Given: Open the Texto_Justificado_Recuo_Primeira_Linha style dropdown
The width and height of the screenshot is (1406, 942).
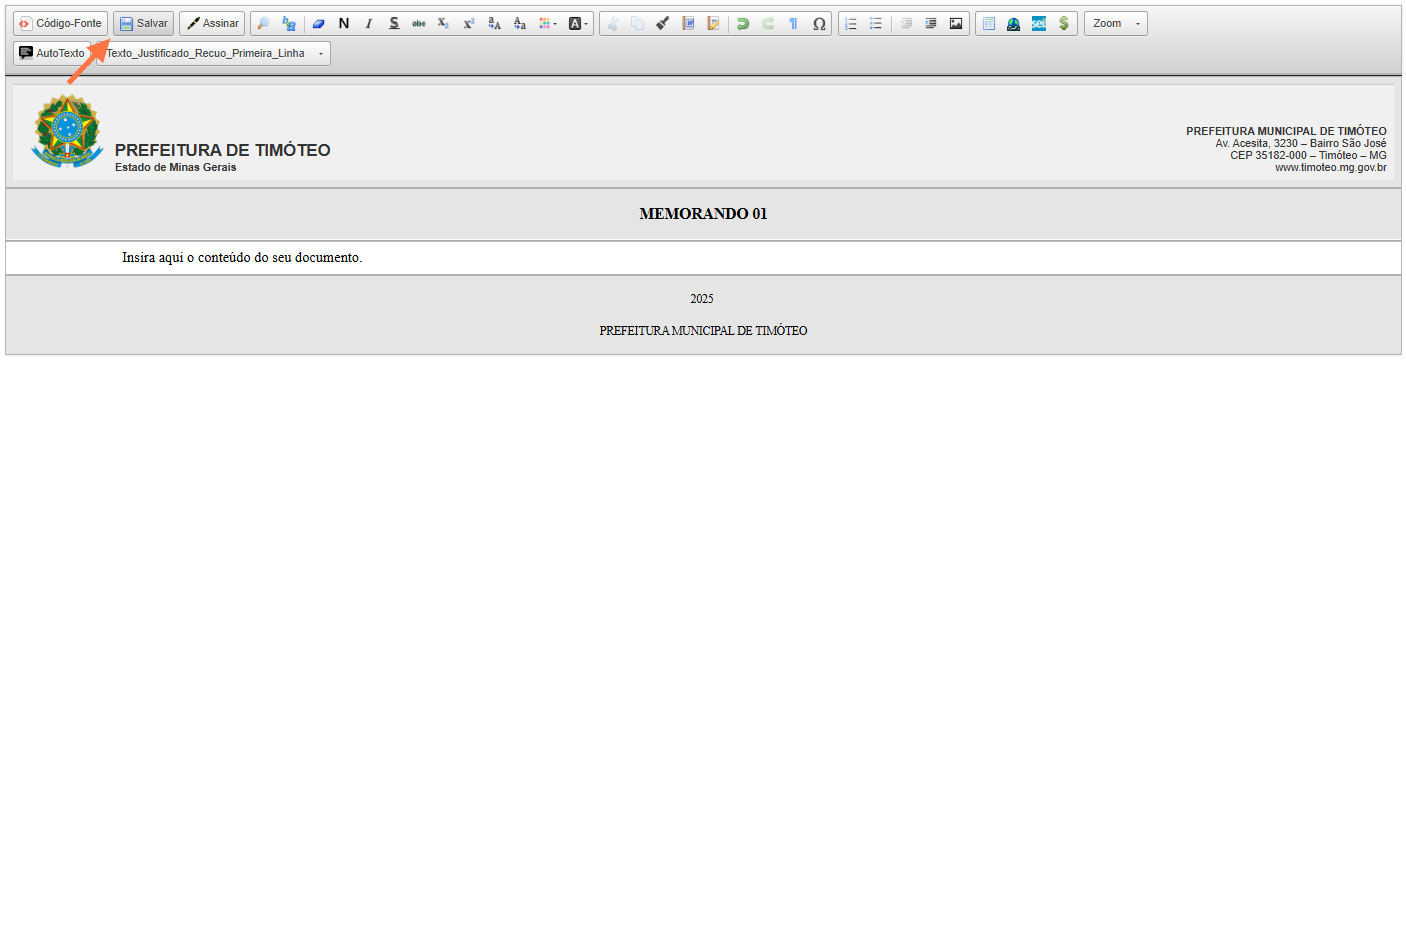Looking at the screenshot, I should (213, 53).
